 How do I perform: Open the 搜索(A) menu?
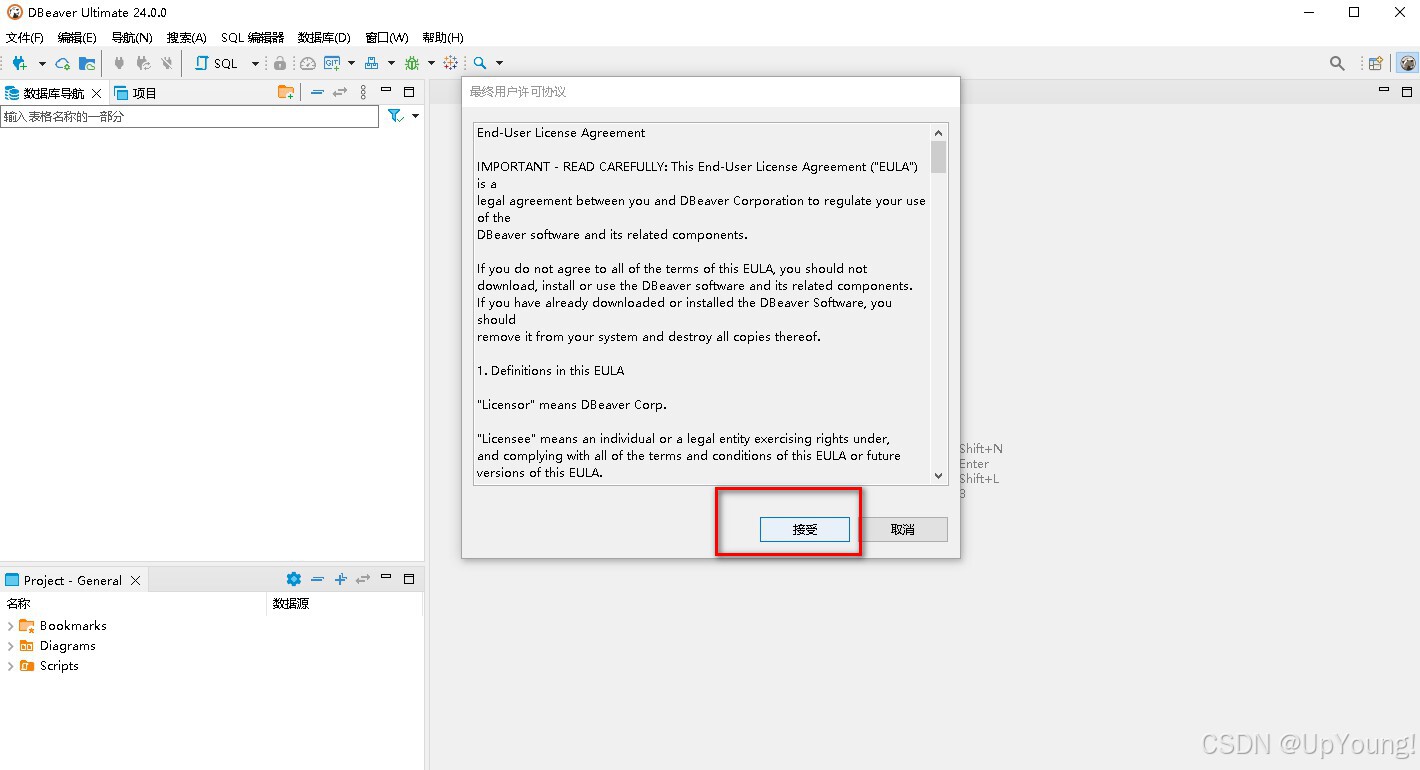tap(187, 38)
